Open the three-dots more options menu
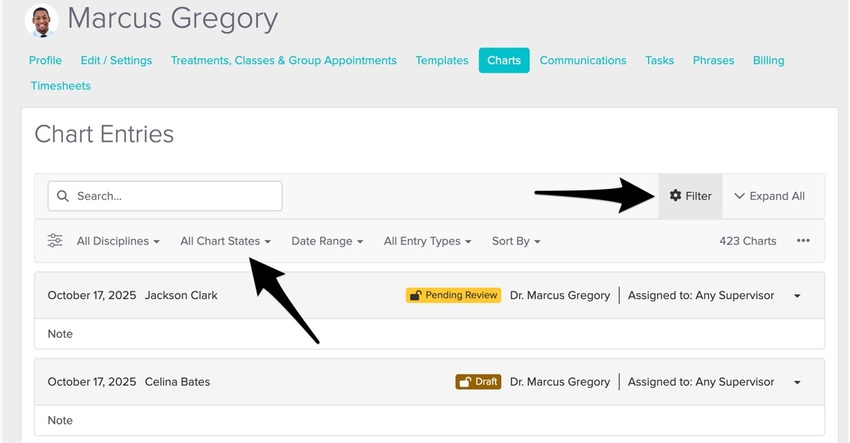This screenshot has width=850, height=443. coord(803,241)
